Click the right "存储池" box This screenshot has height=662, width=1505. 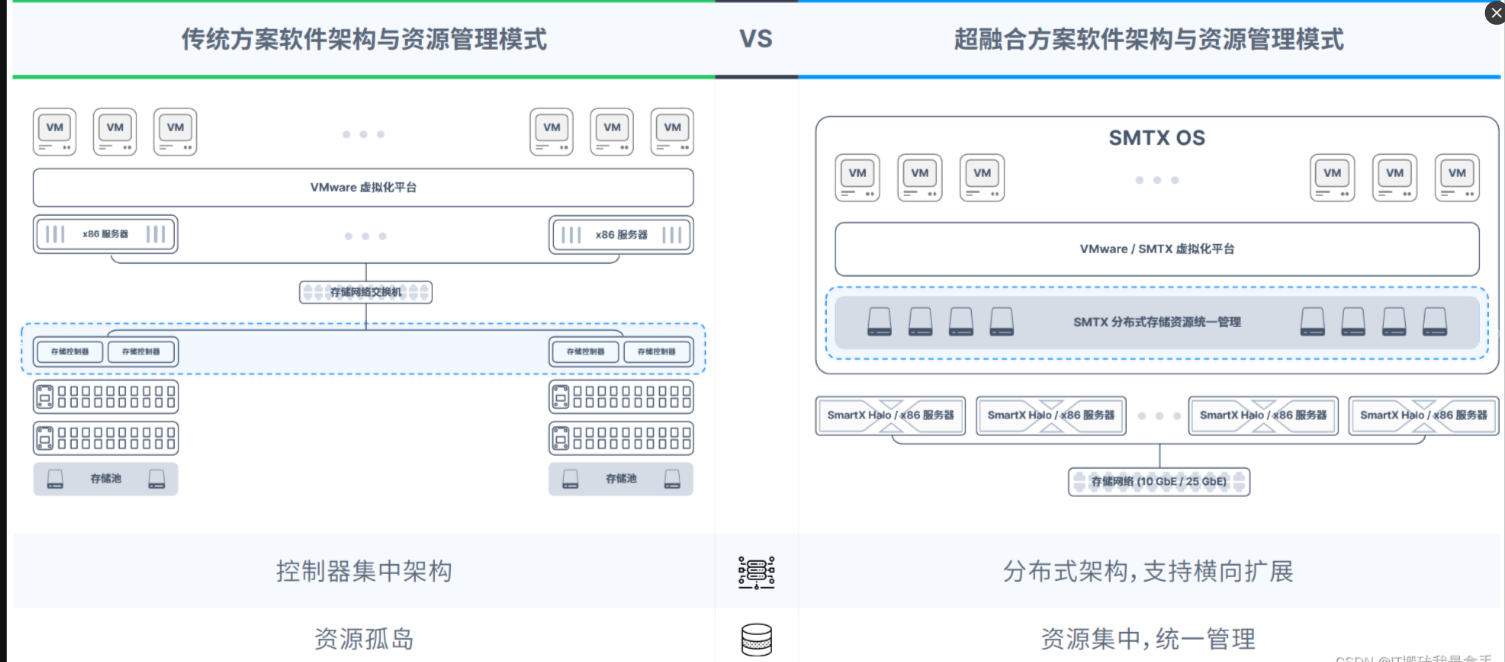click(621, 479)
